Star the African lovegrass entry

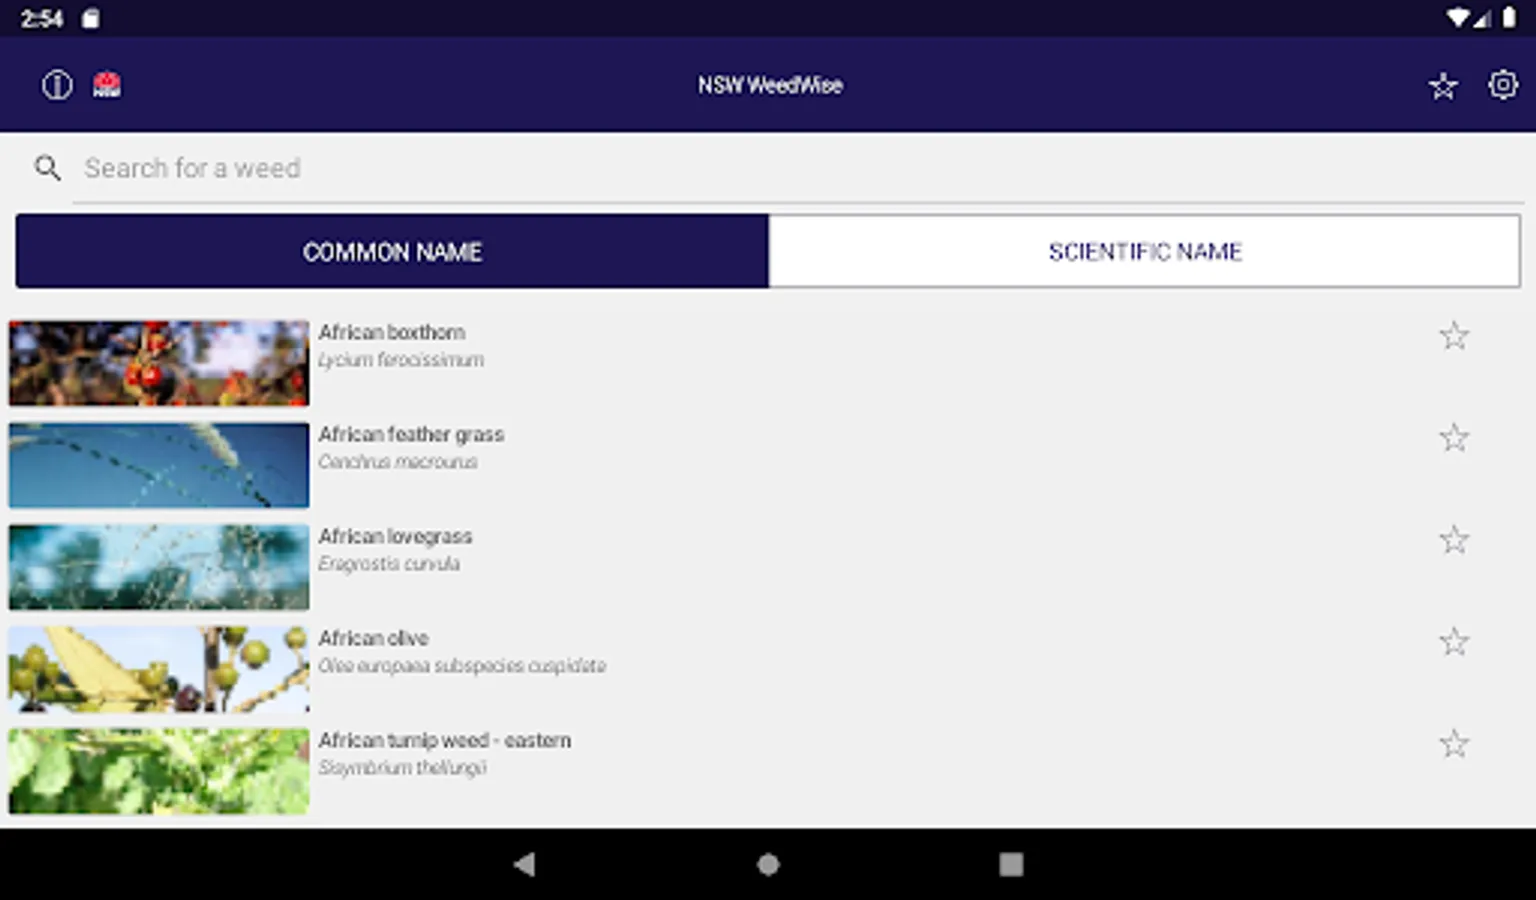1455,539
